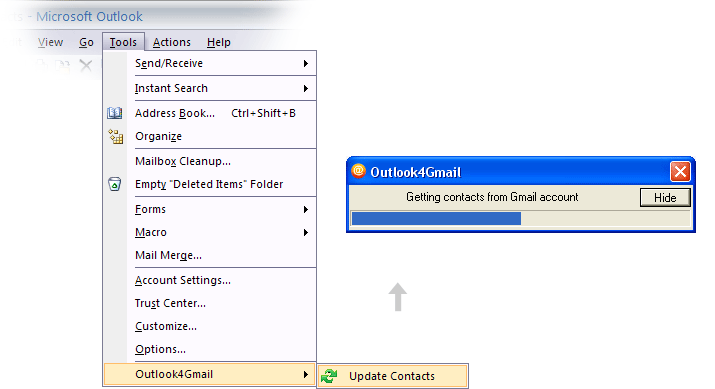715x389 pixels.
Task: Click the Outlook4Gmail dialog title bar
Action: coord(520,172)
